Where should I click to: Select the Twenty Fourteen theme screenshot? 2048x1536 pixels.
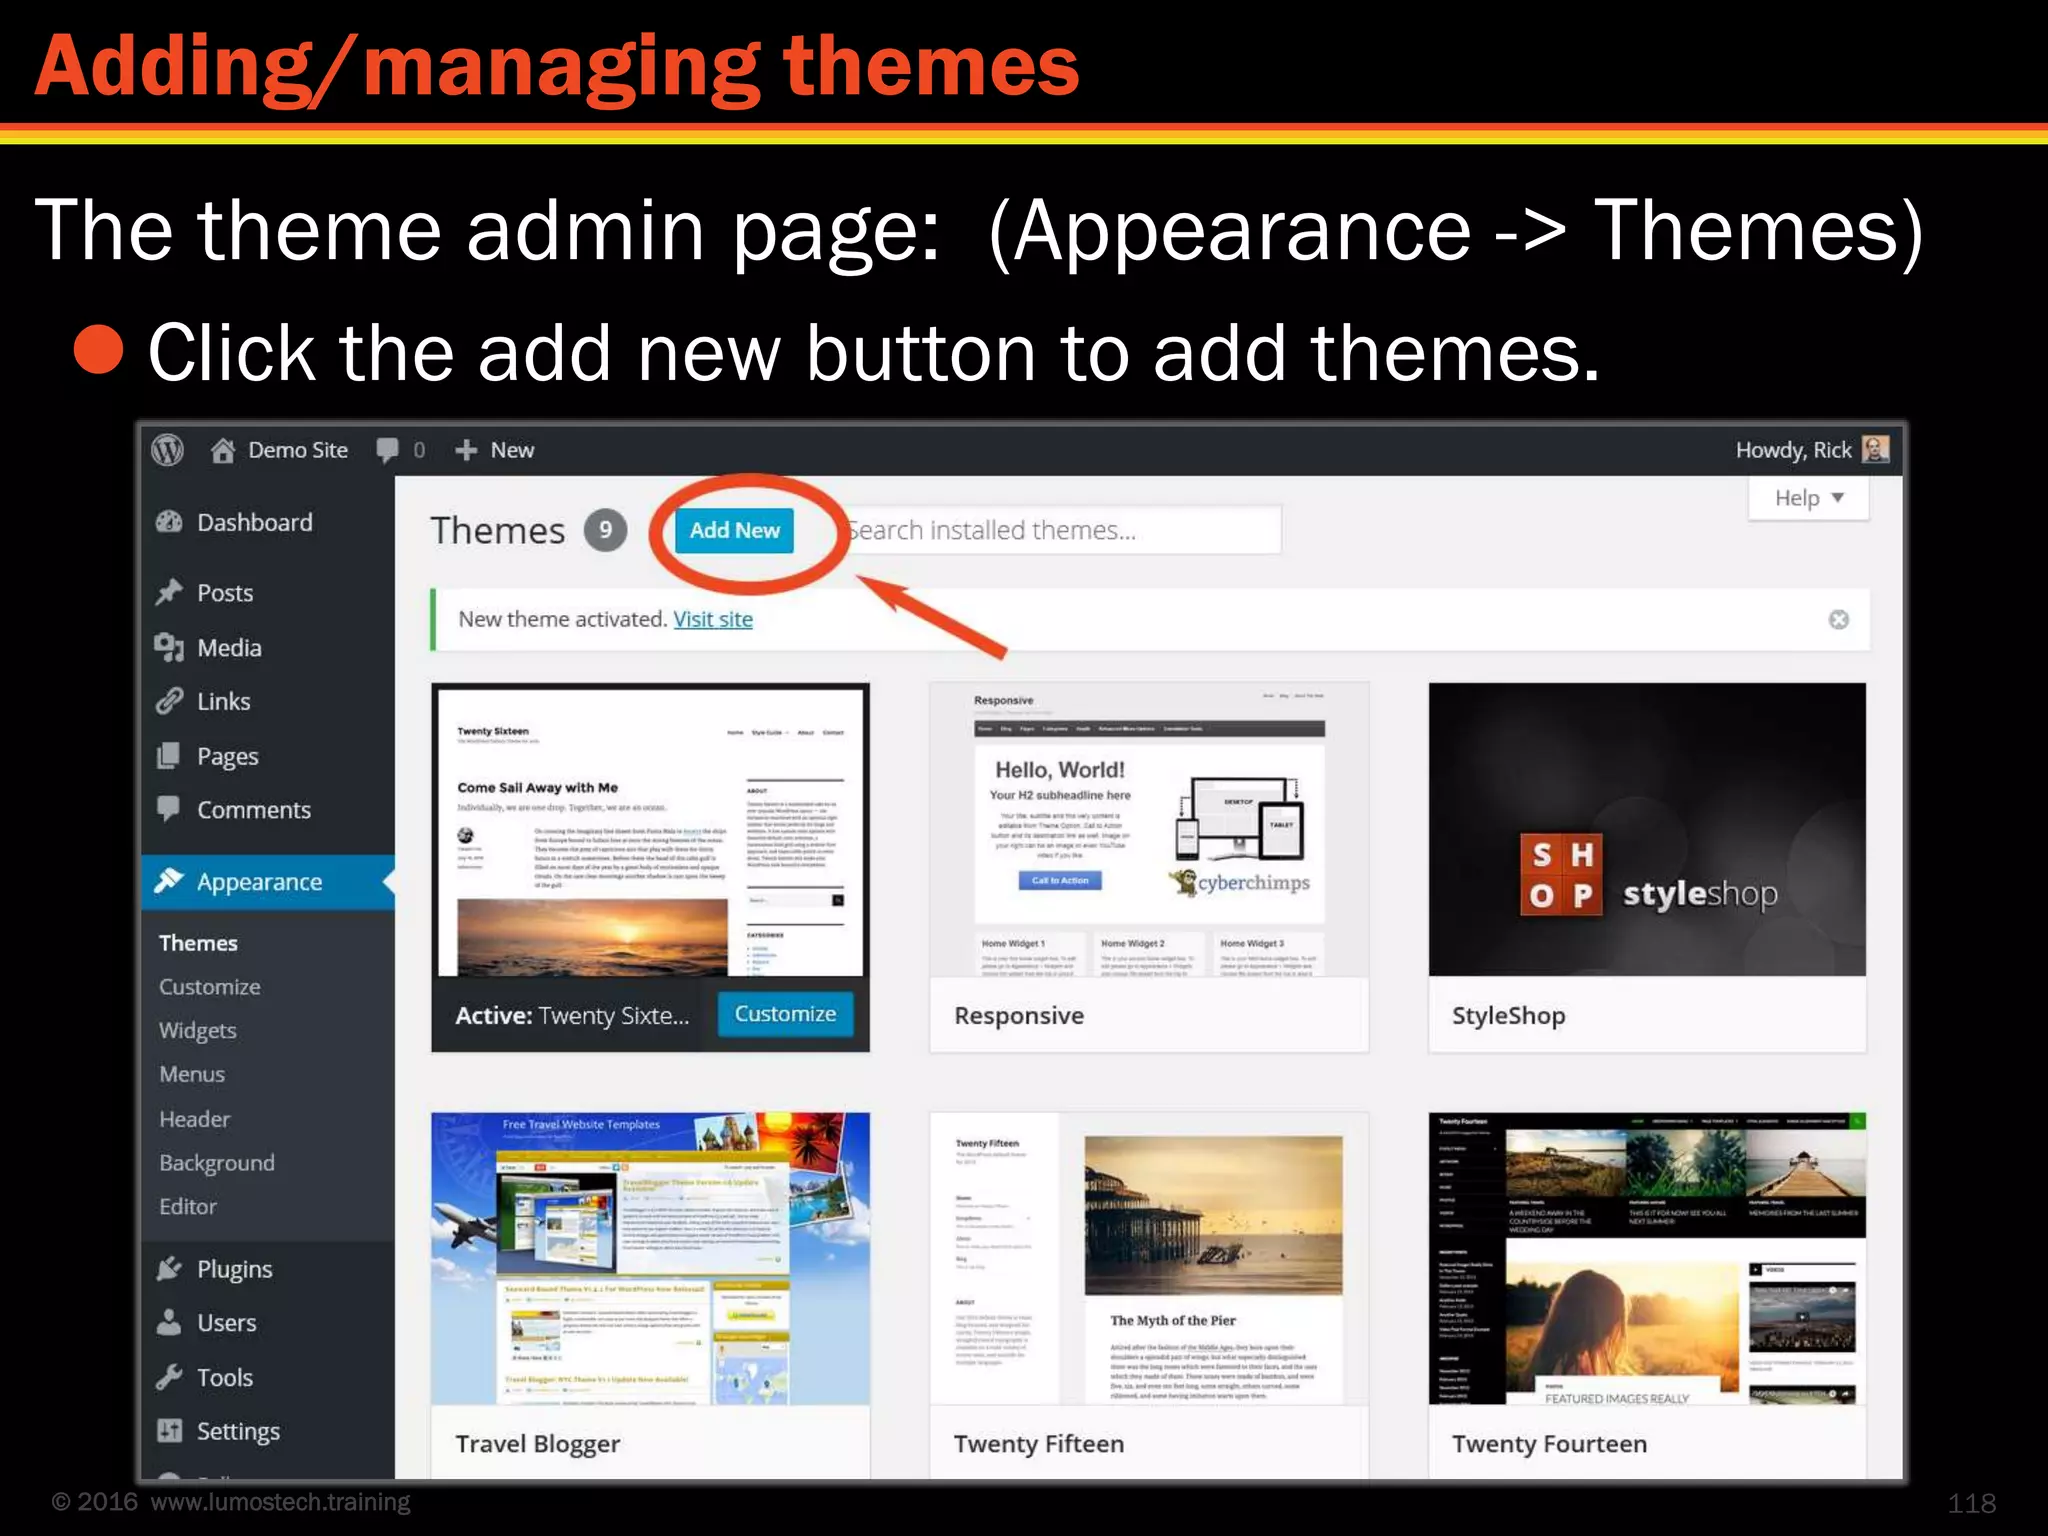1647,1258
